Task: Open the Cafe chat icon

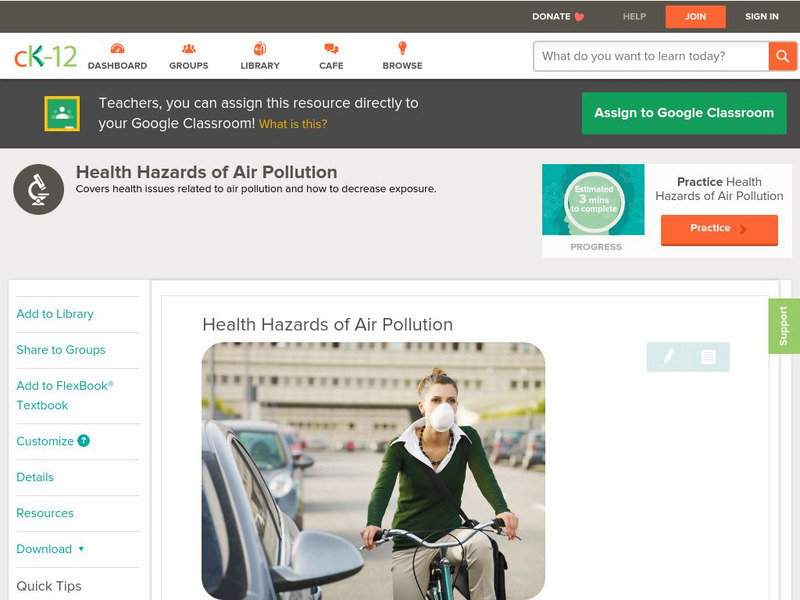Action: coord(331,50)
